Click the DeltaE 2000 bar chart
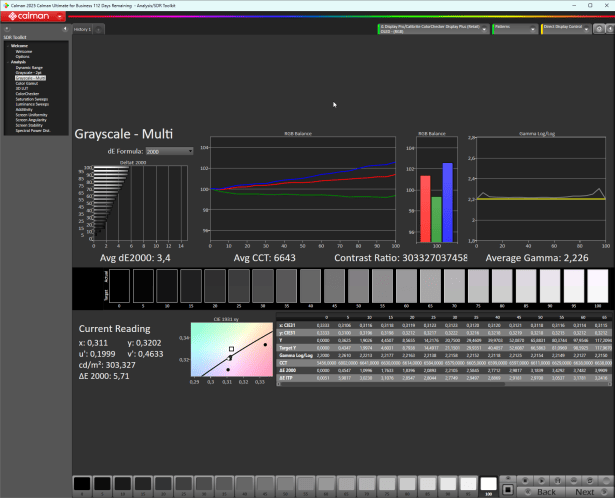 pos(140,203)
